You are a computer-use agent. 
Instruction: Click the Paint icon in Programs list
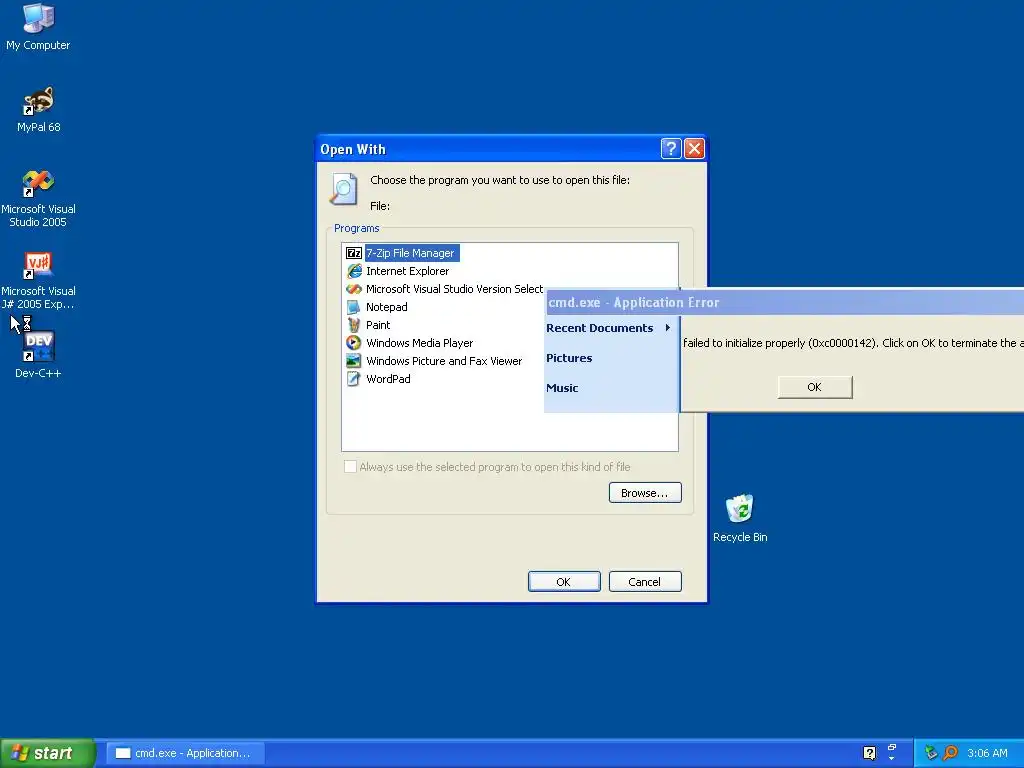click(x=354, y=325)
